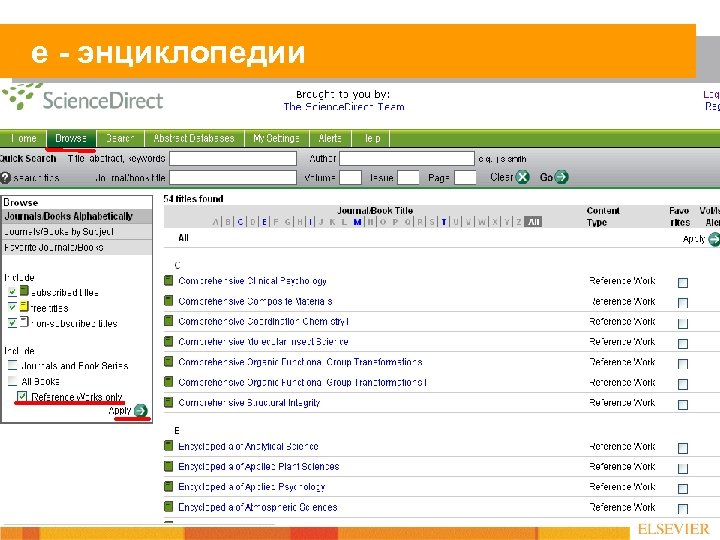This screenshot has height=540, width=720.
Task: Check Journals and Book Series checkbox
Action: (13, 366)
